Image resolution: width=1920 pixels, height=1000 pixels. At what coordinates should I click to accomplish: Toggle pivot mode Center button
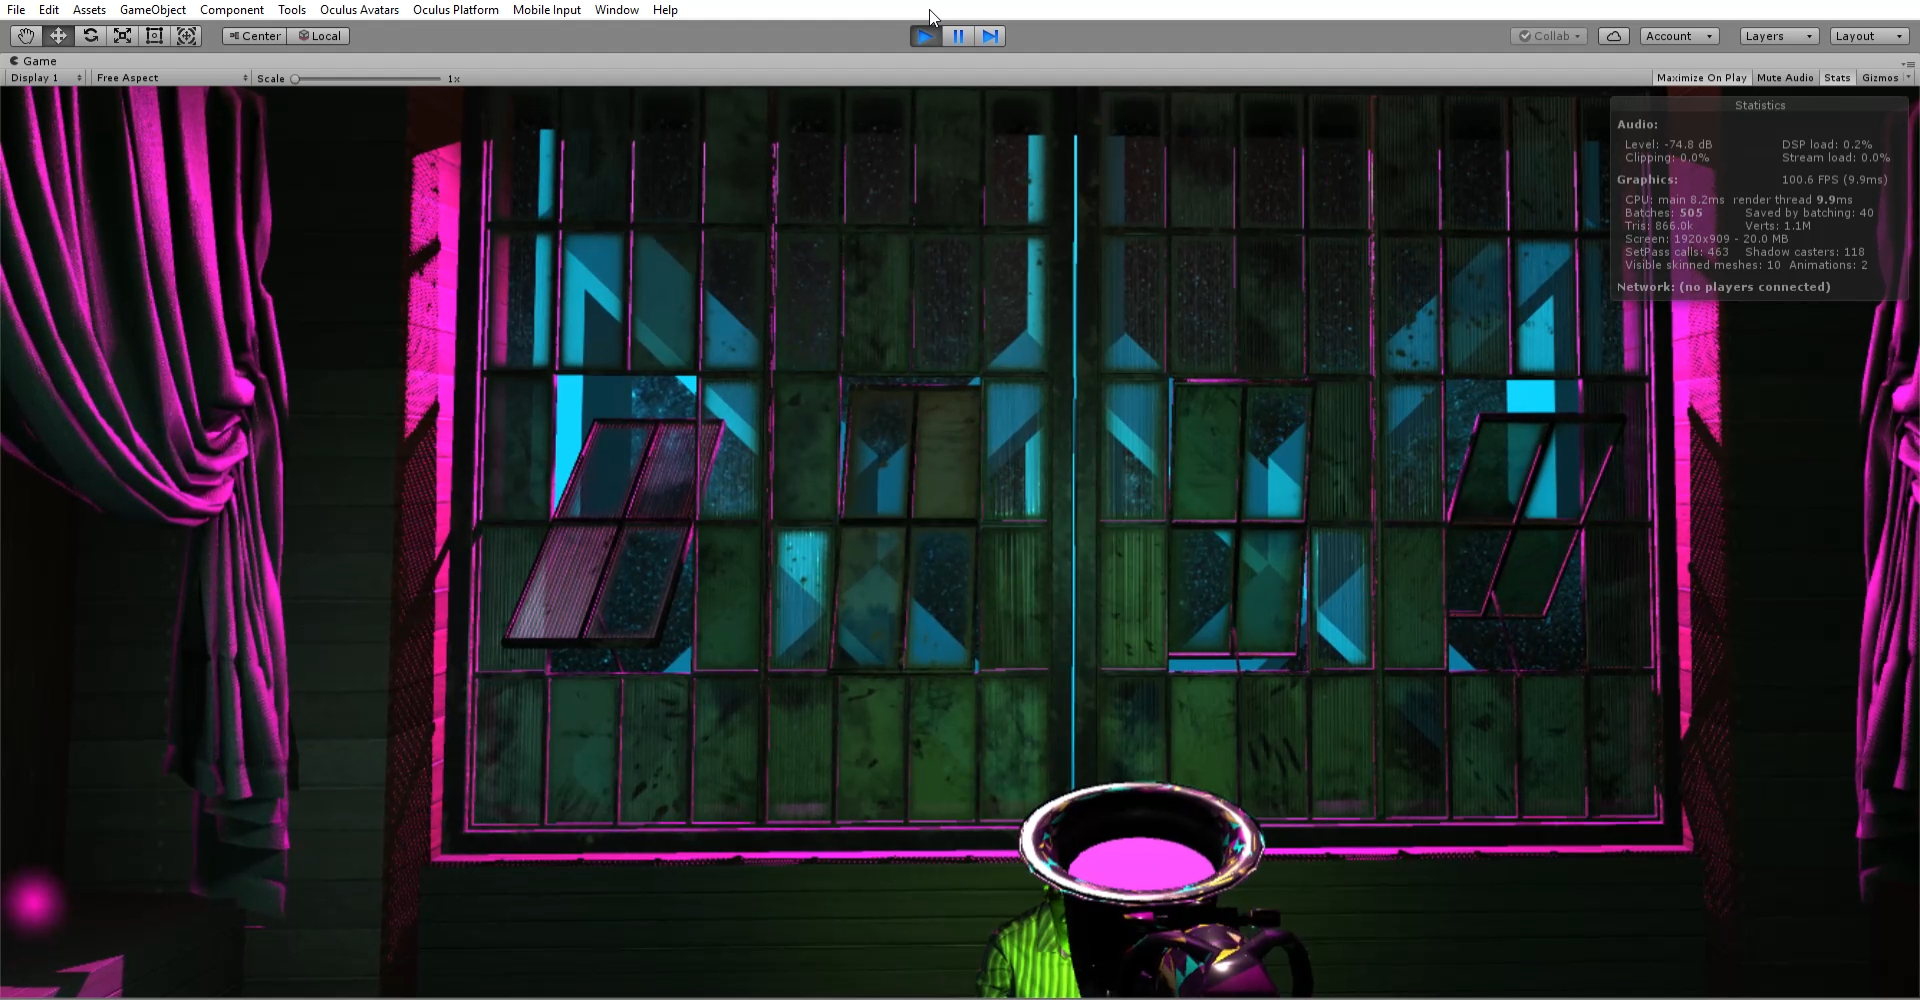coord(255,36)
